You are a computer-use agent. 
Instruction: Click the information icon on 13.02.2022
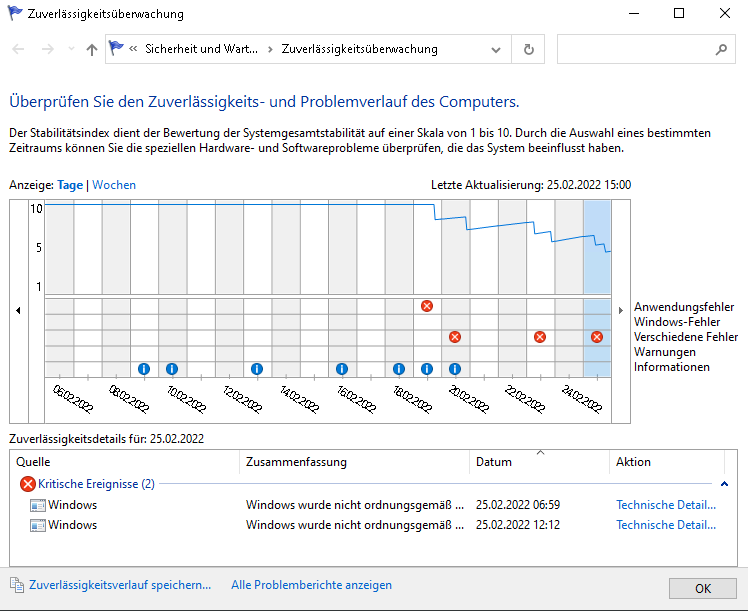coord(257,369)
